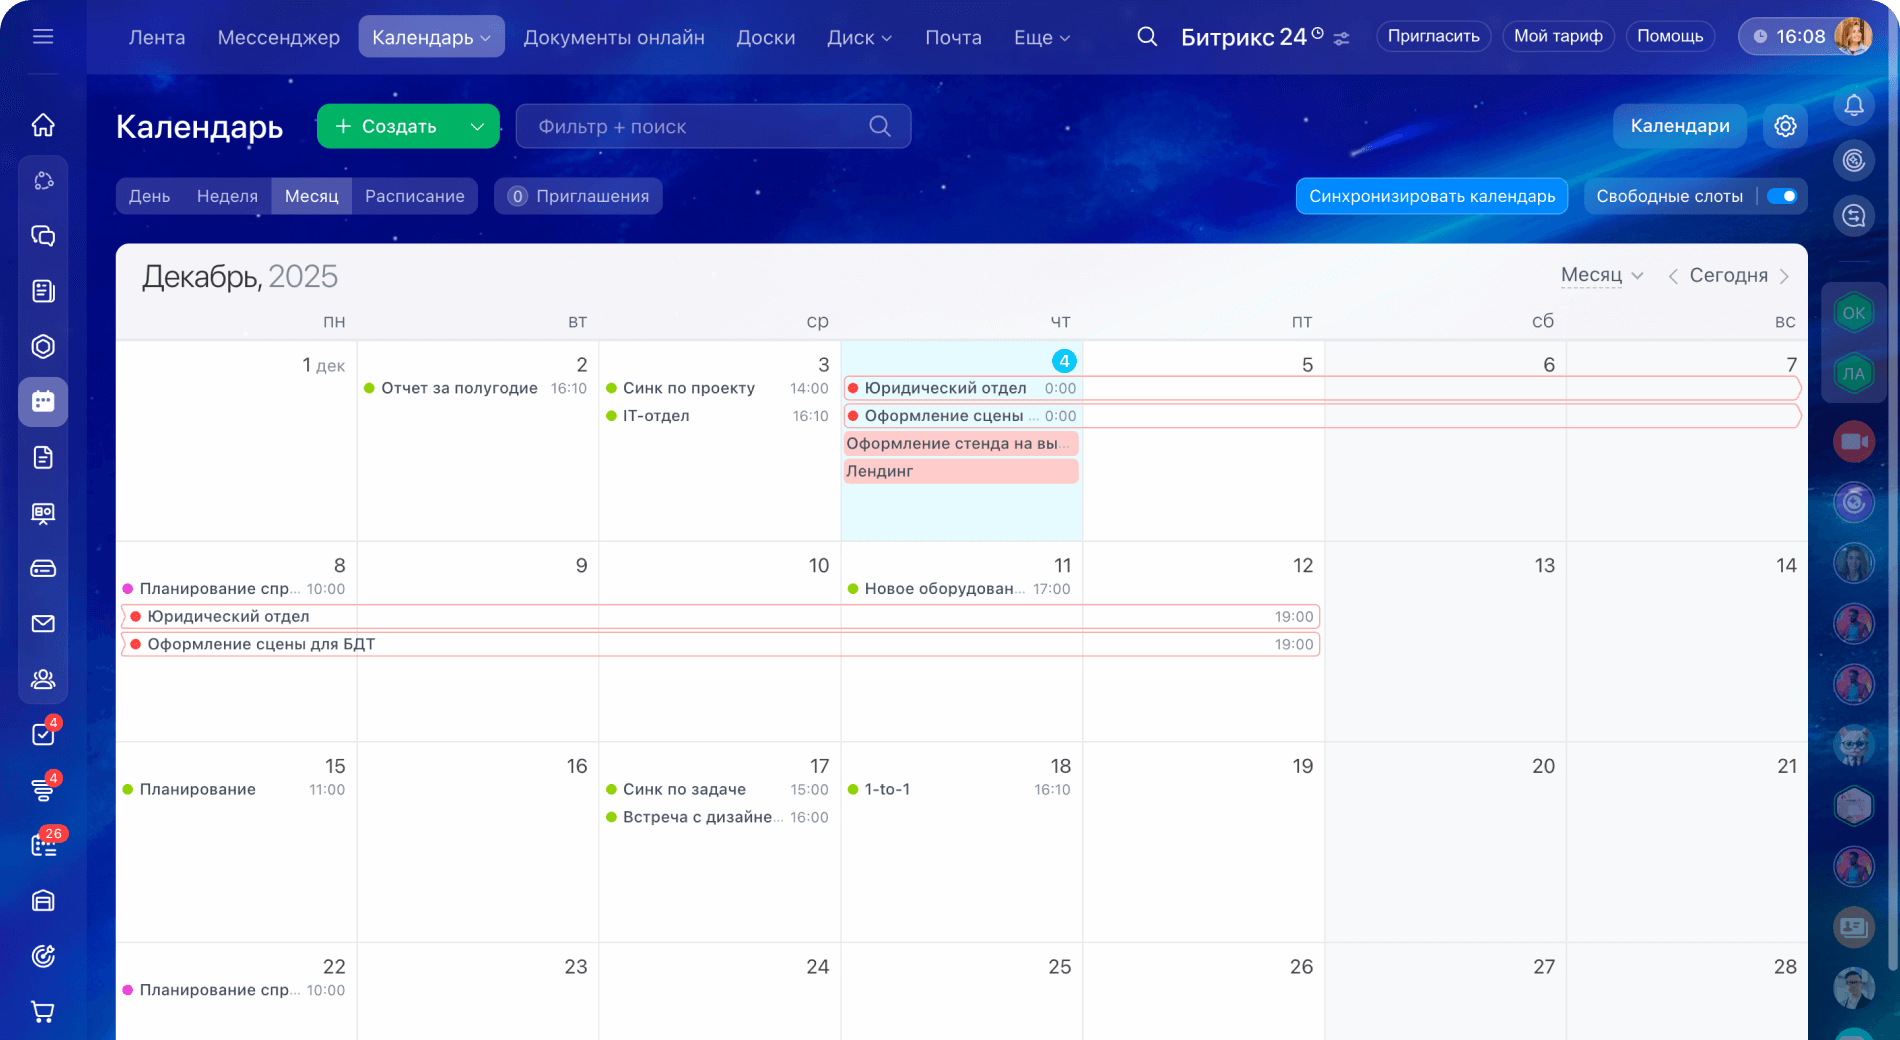Switch to the Расписание tab
The width and height of the screenshot is (1900, 1040).
click(414, 196)
